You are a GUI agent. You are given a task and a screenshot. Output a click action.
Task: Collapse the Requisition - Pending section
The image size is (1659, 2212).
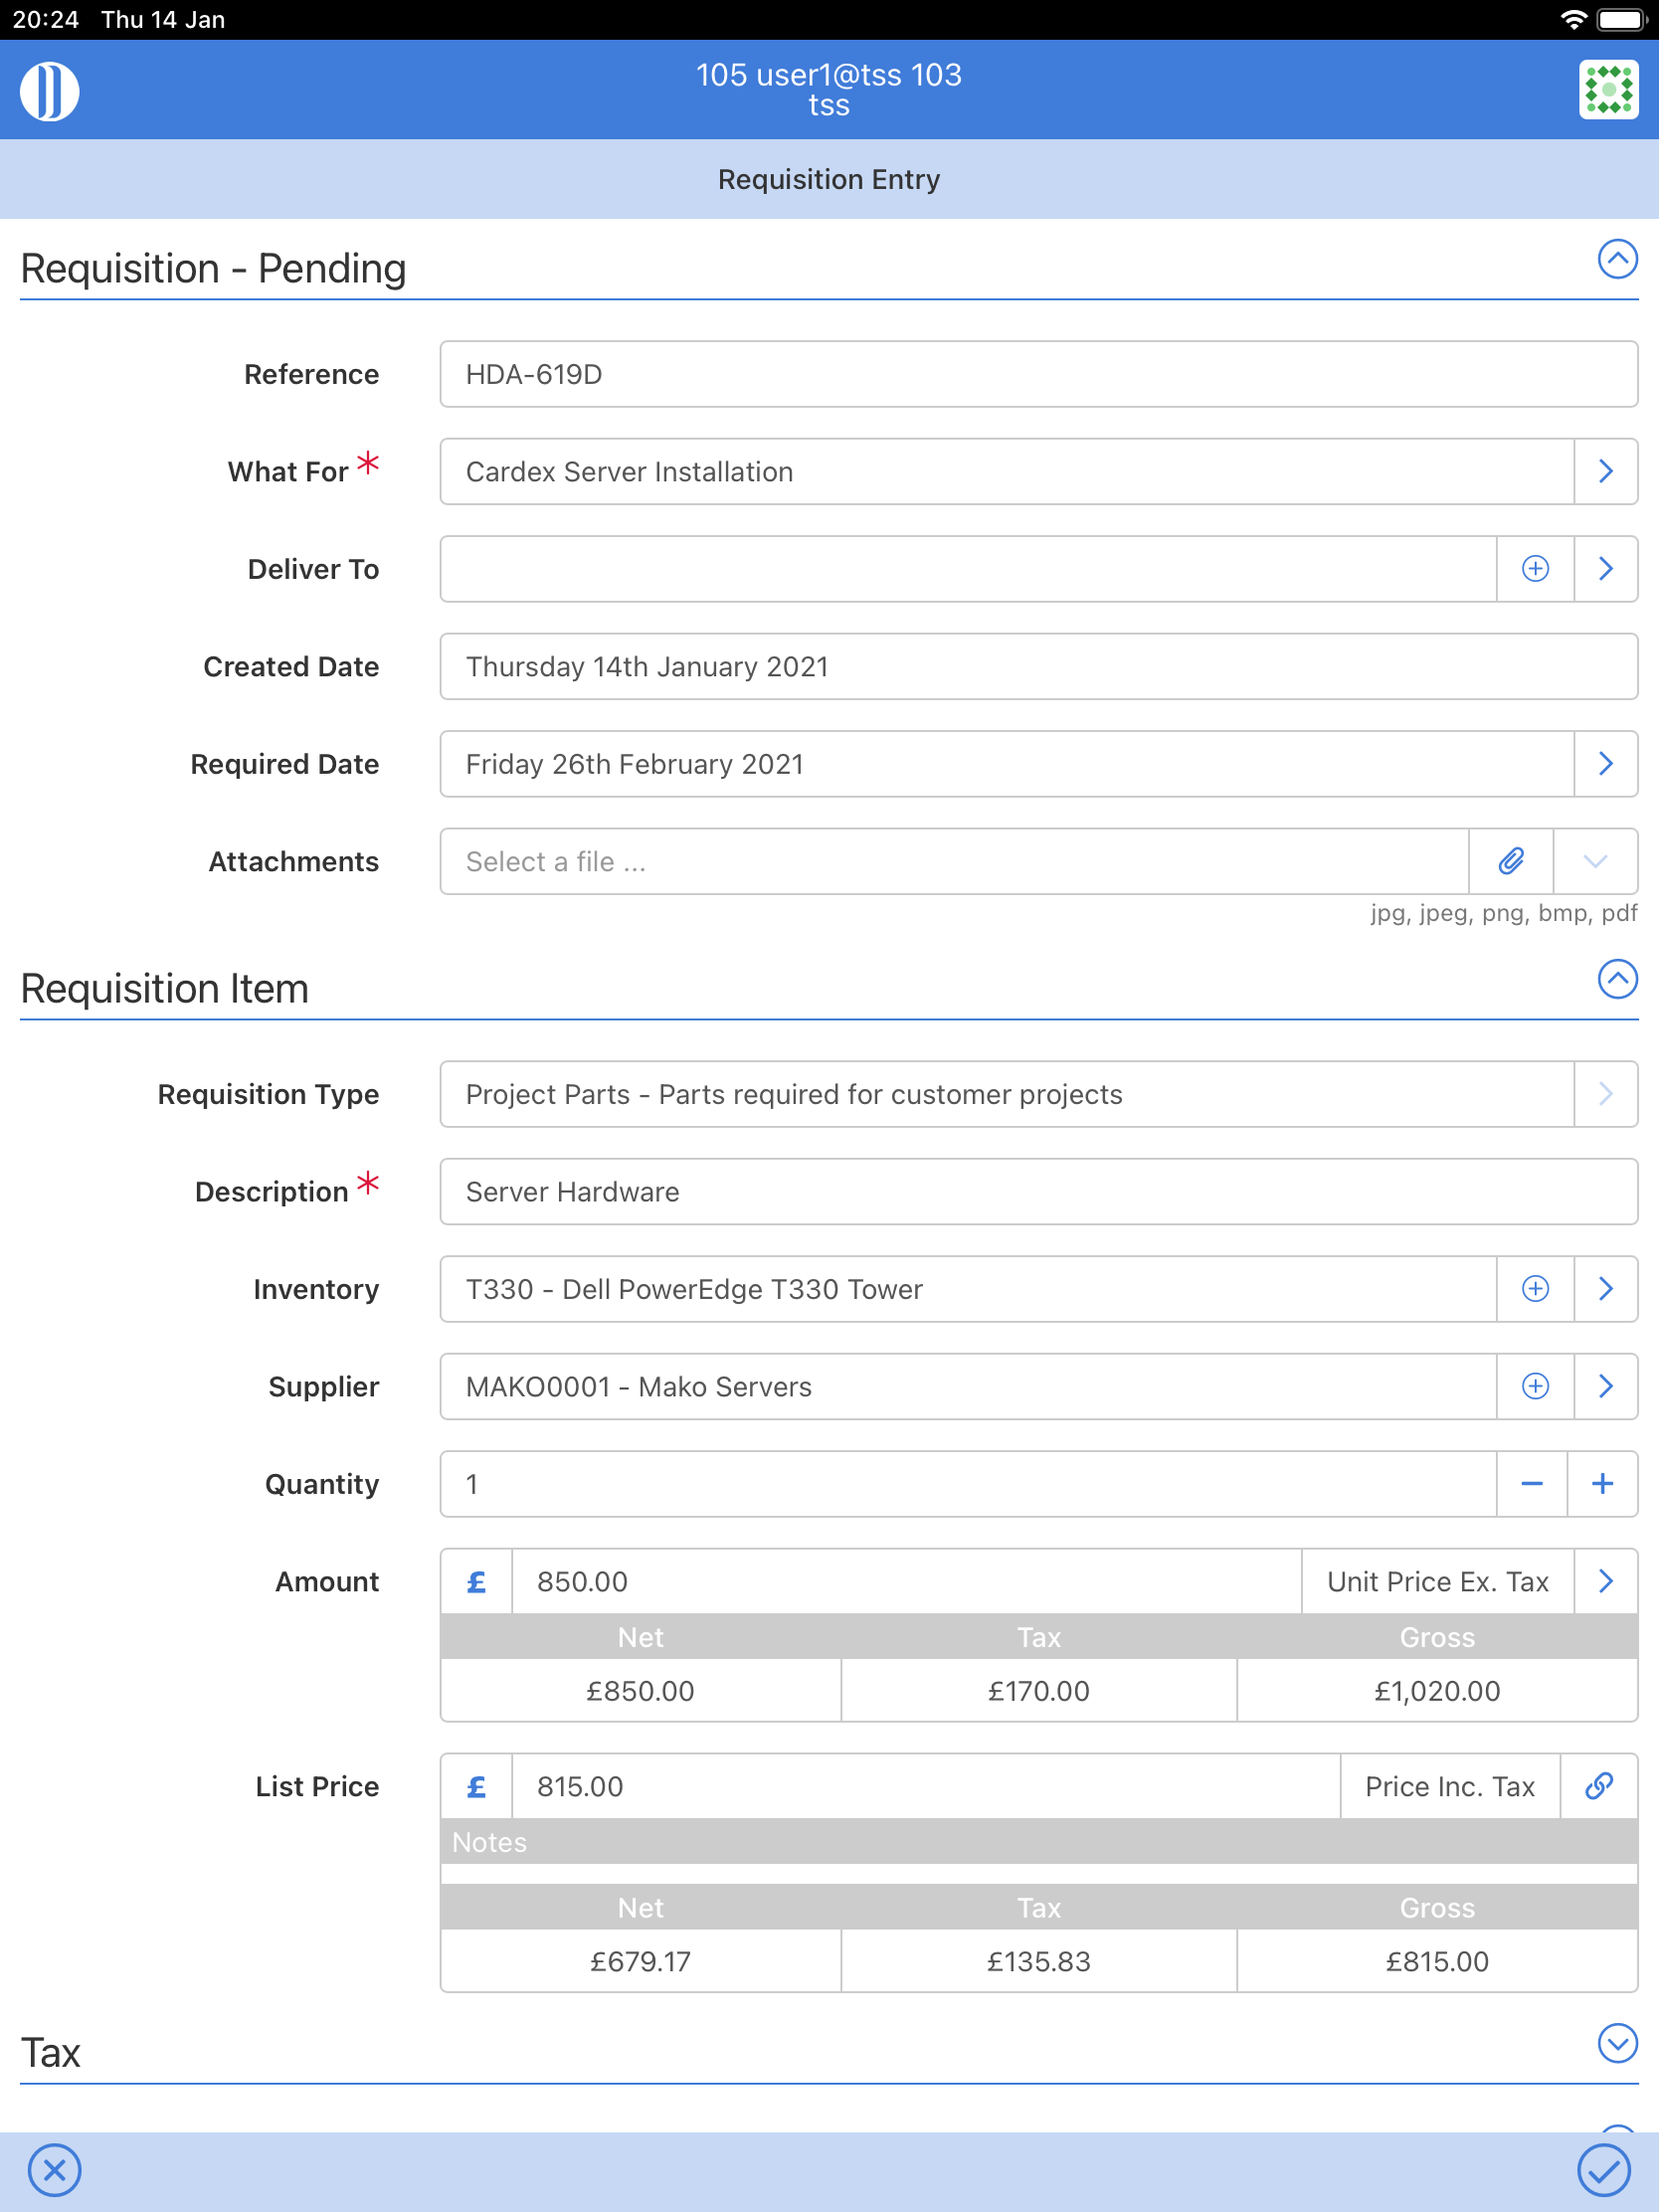[x=1617, y=259]
